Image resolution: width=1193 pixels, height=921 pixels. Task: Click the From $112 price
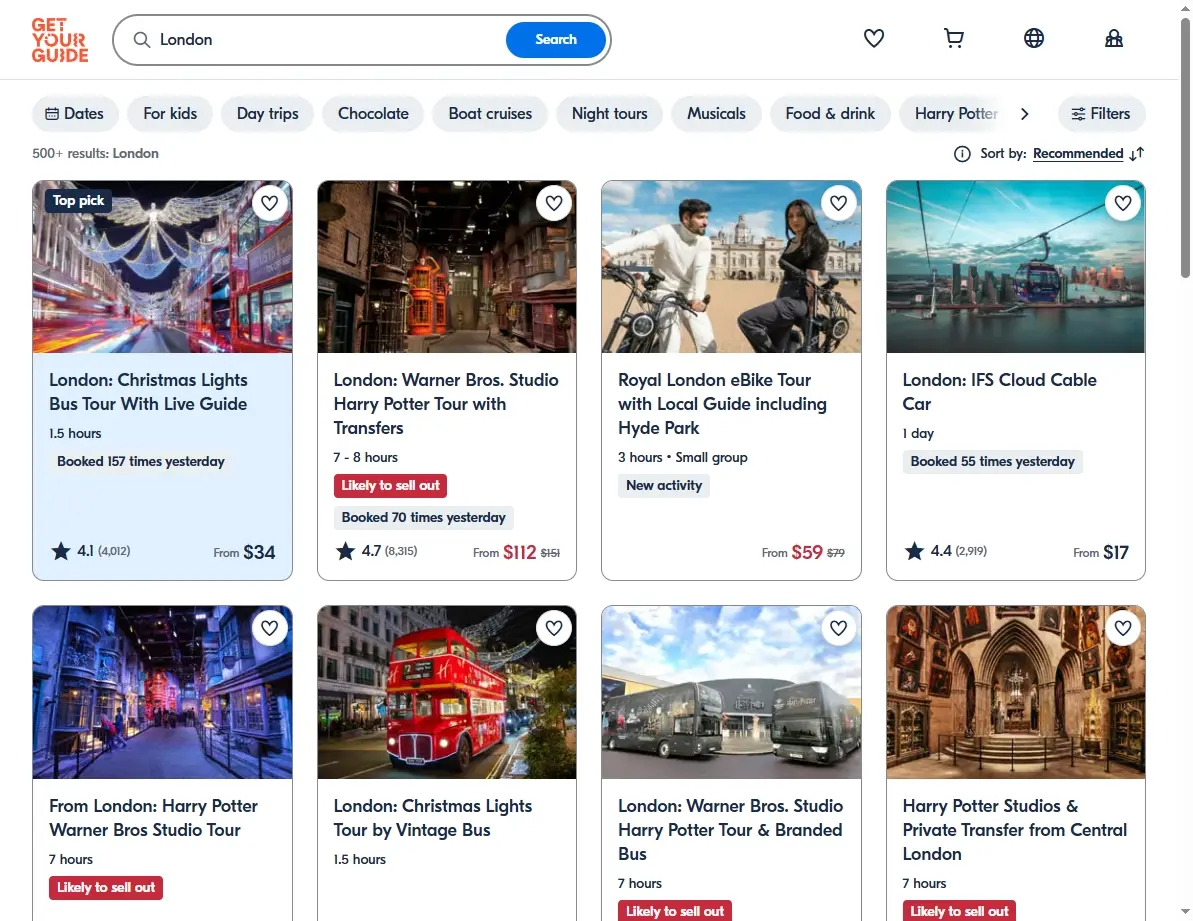pos(516,552)
